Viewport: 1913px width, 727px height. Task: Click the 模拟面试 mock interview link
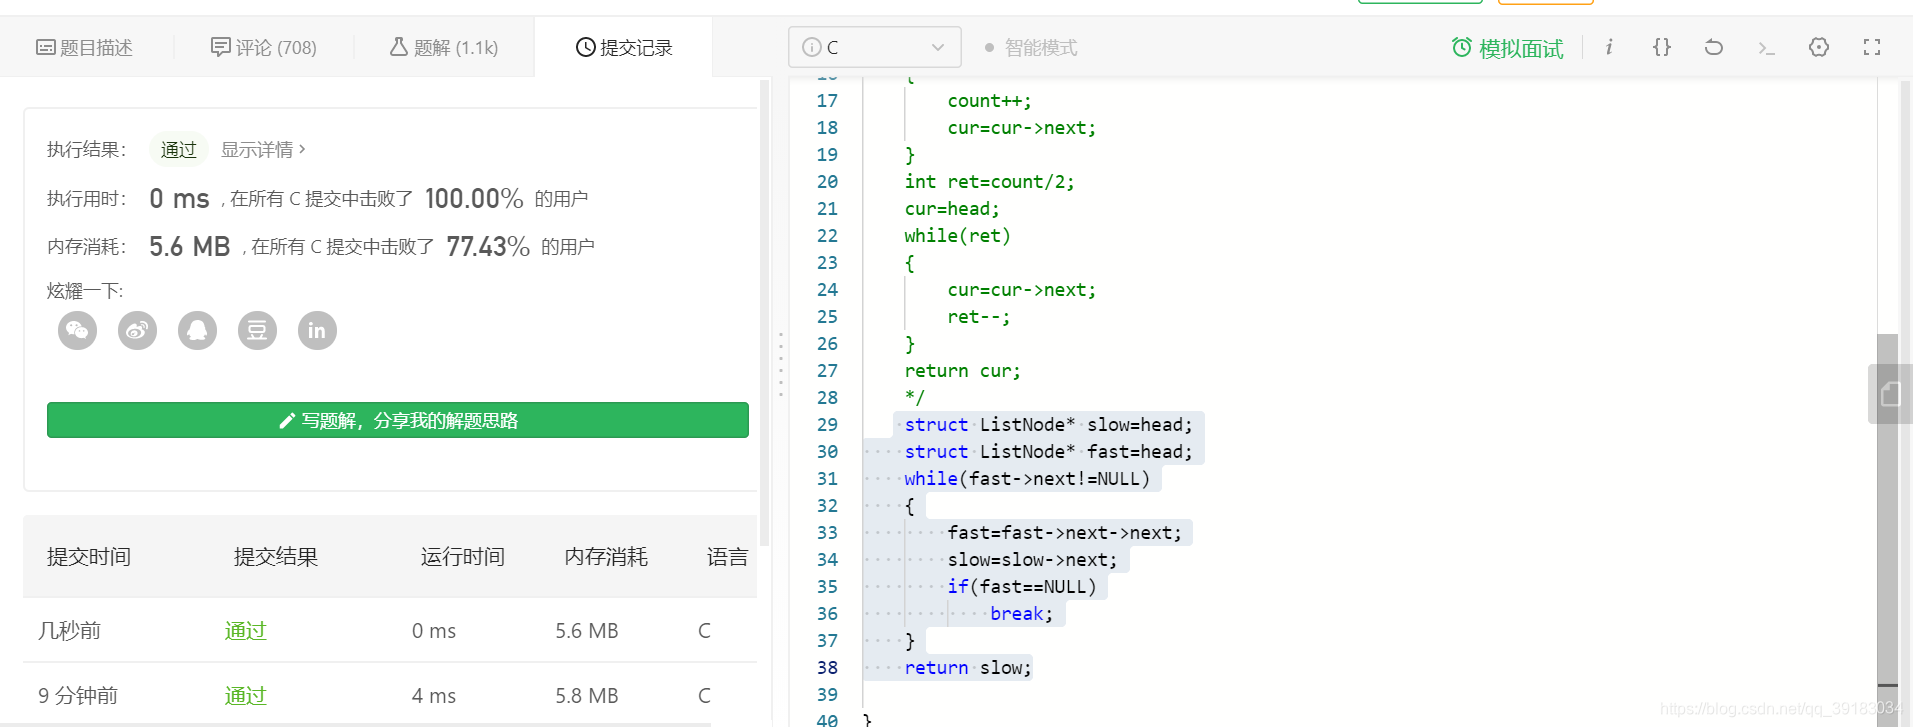(x=1508, y=48)
